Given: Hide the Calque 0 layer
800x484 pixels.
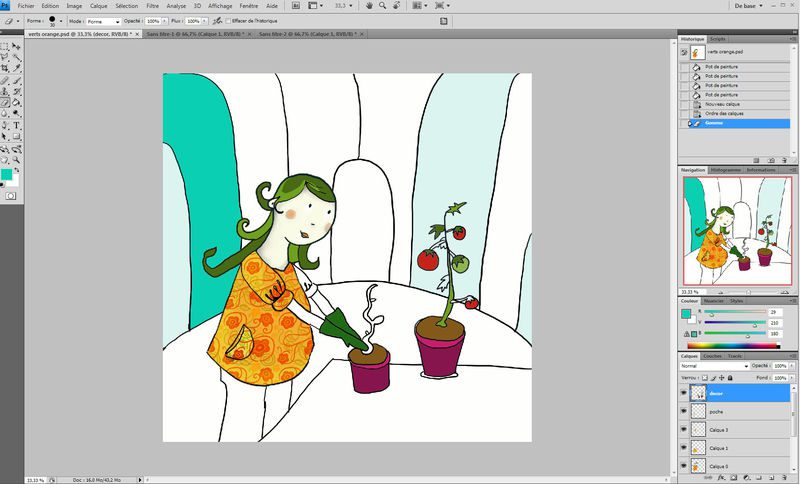Looking at the screenshot, I should (684, 466).
